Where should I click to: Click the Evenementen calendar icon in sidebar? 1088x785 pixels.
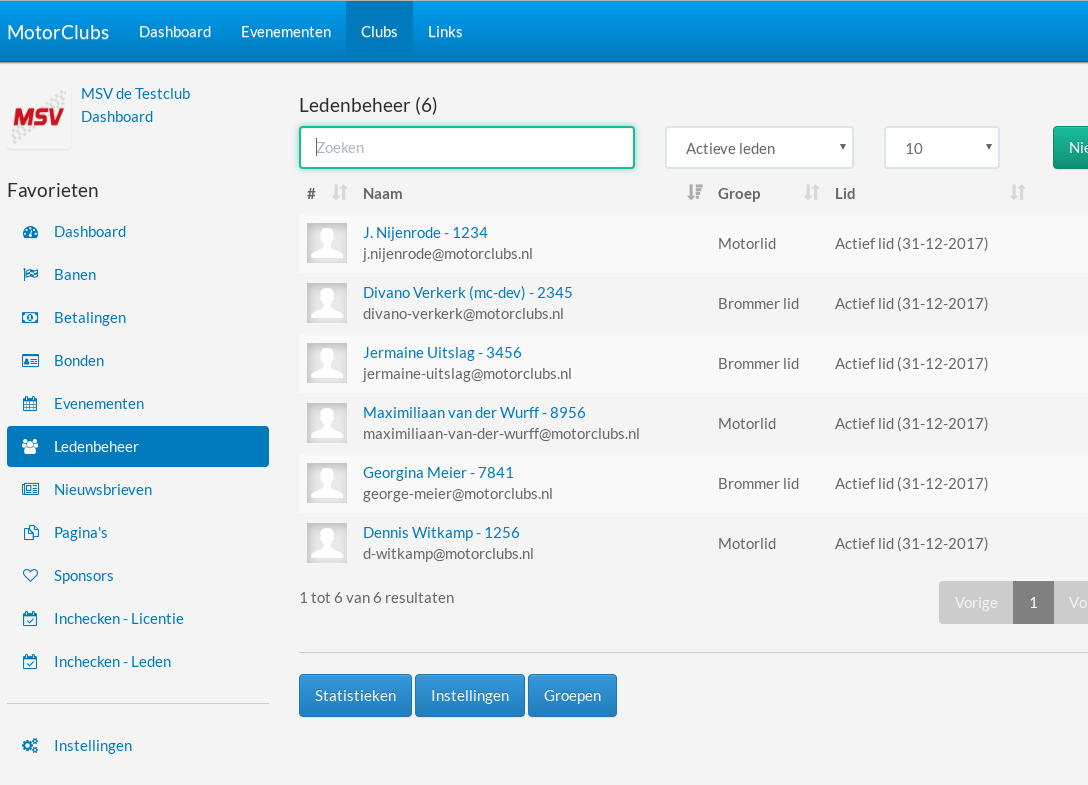[x=31, y=404]
